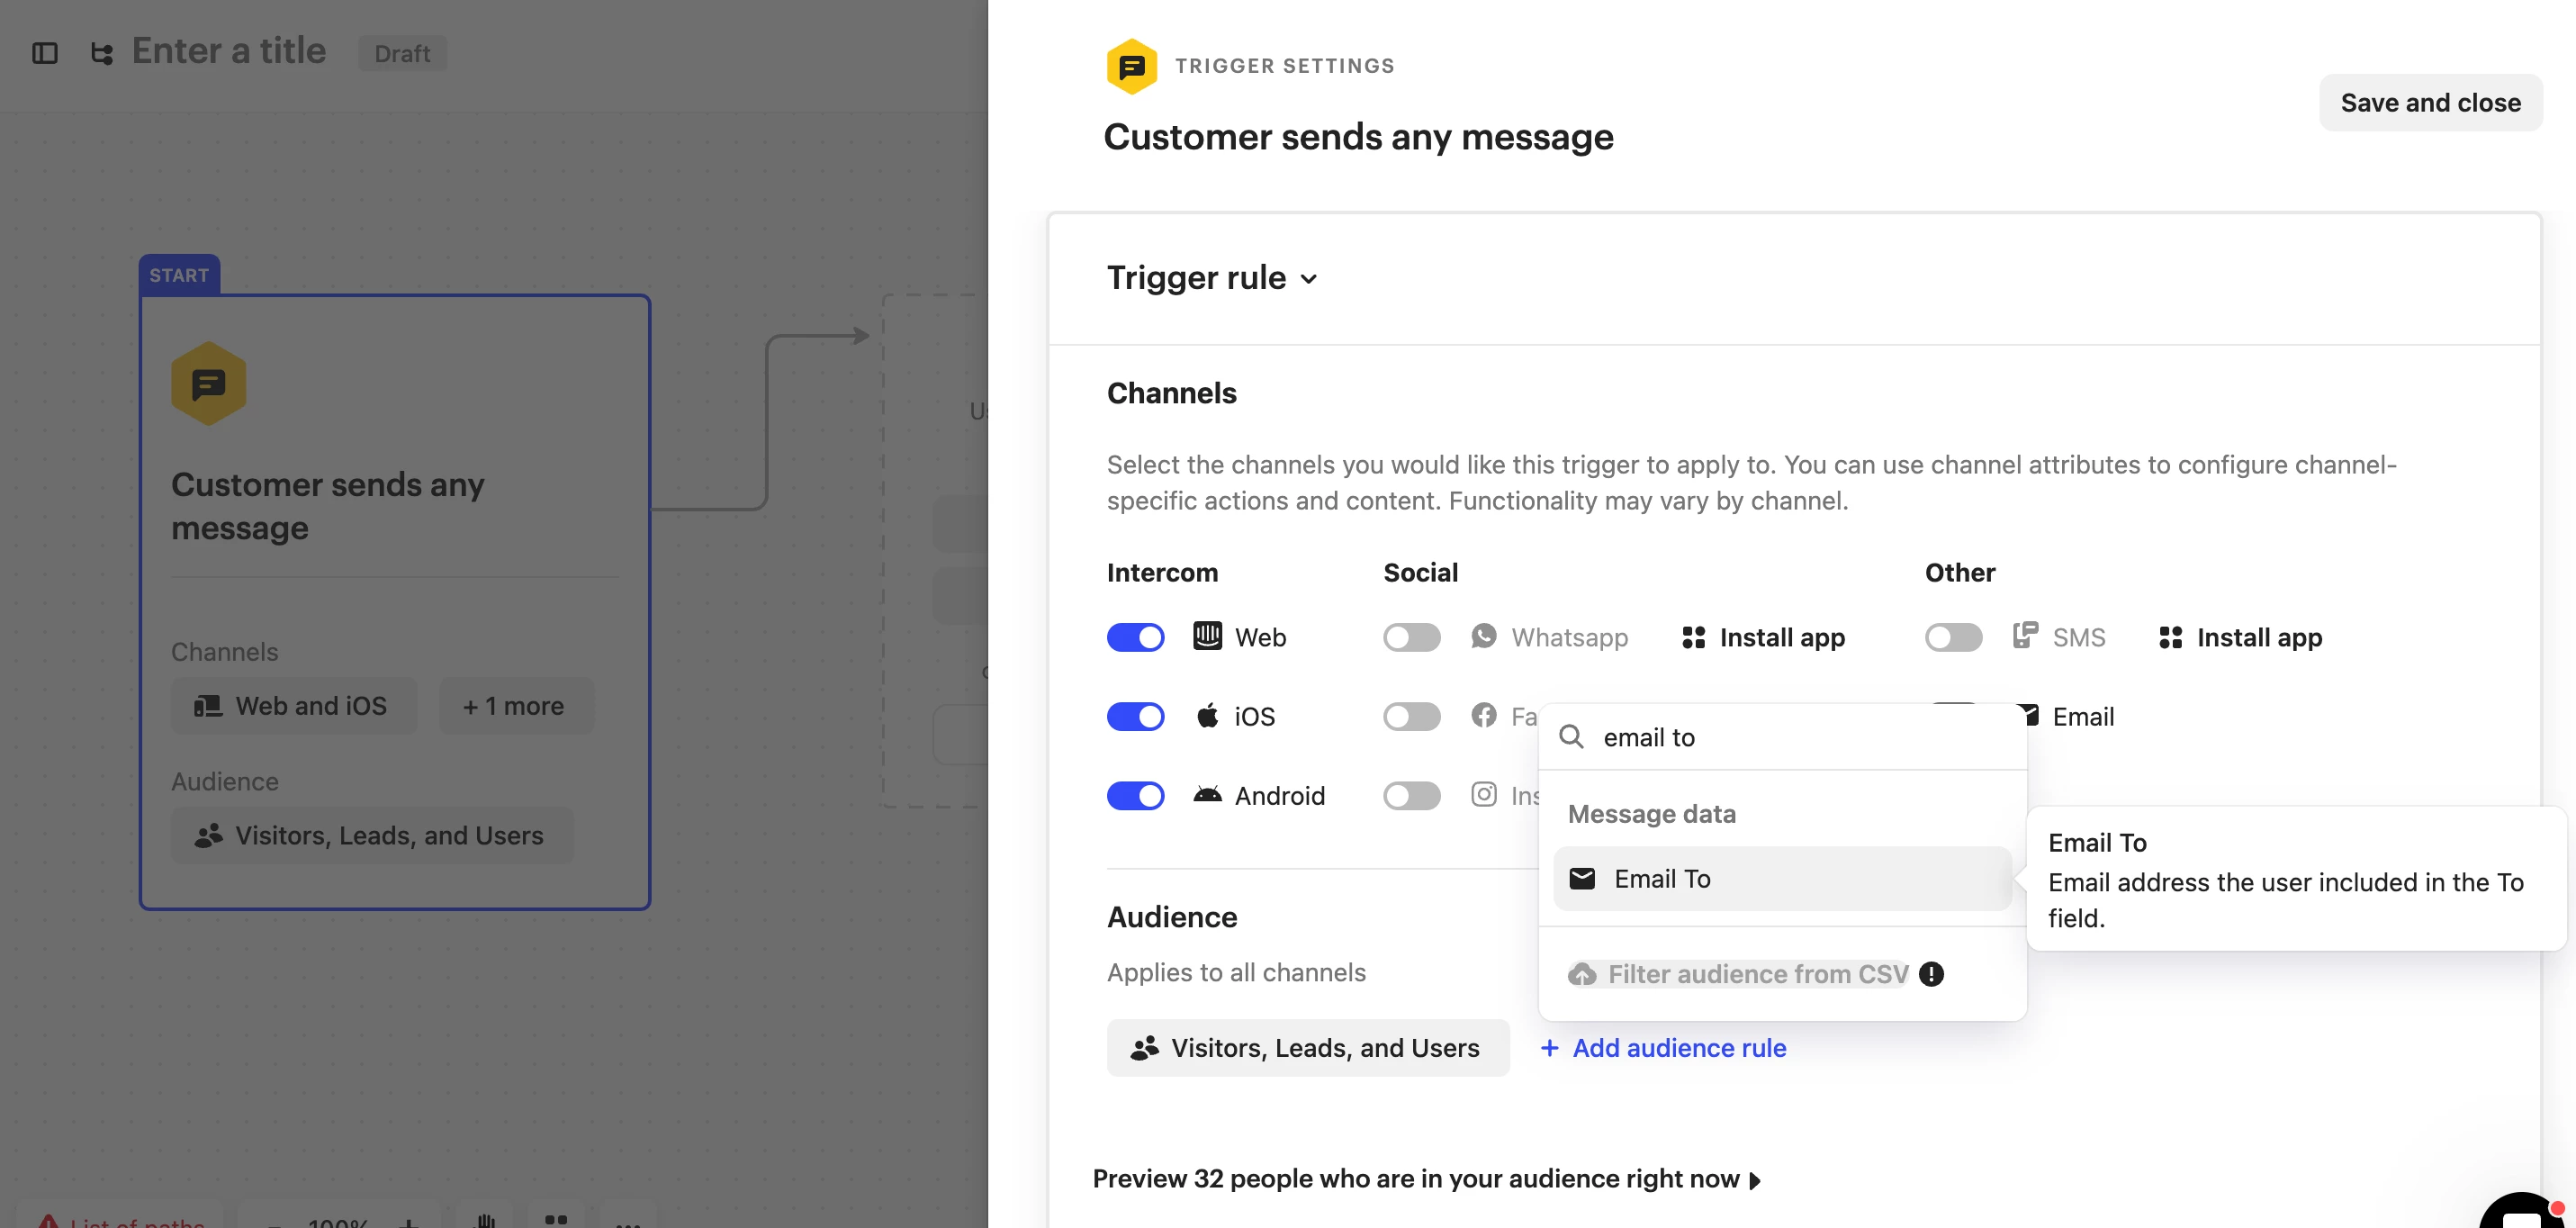Click the Web and iOS chip on canvas
The image size is (2576, 1228).
point(293,706)
